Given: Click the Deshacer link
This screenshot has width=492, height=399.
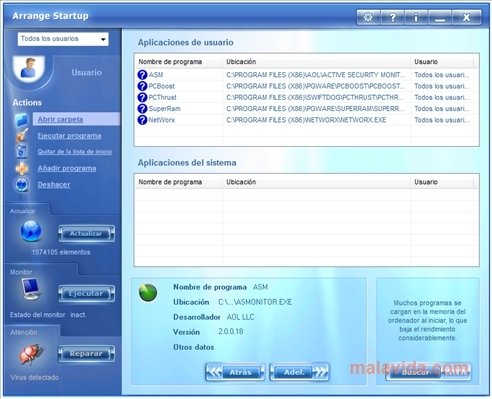Looking at the screenshot, I should click(x=54, y=184).
